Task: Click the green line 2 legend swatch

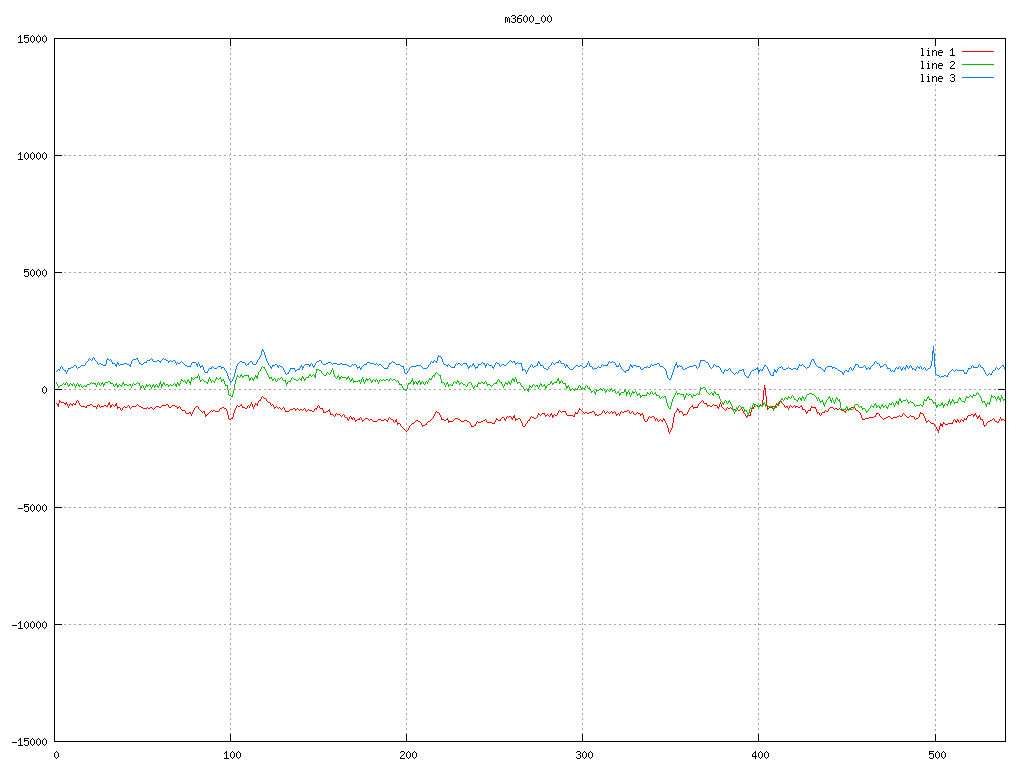Action: 978,65
